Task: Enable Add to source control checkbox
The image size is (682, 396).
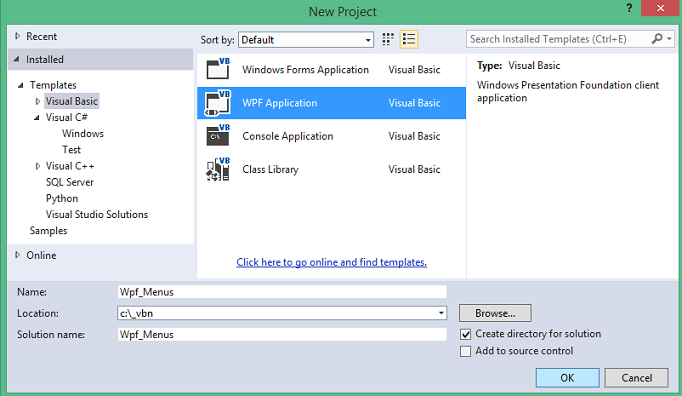Action: click(x=465, y=351)
